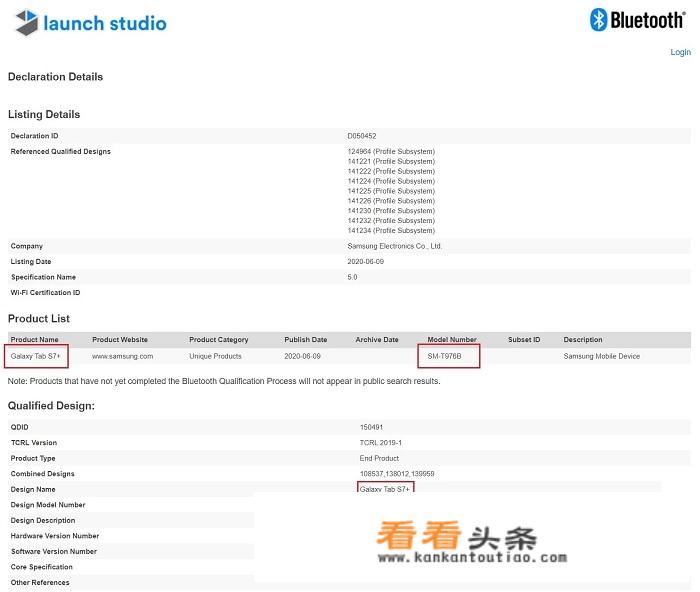Screen dimensions: 700x592
Task: Click the Description column header
Action: click(x=583, y=340)
